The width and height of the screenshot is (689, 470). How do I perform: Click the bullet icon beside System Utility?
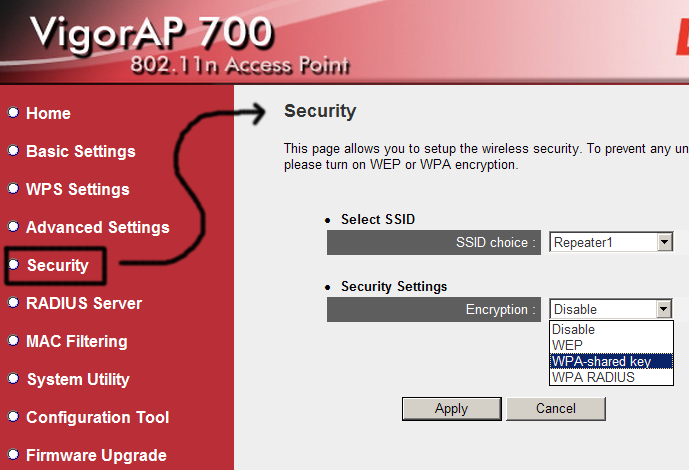click(x=14, y=378)
